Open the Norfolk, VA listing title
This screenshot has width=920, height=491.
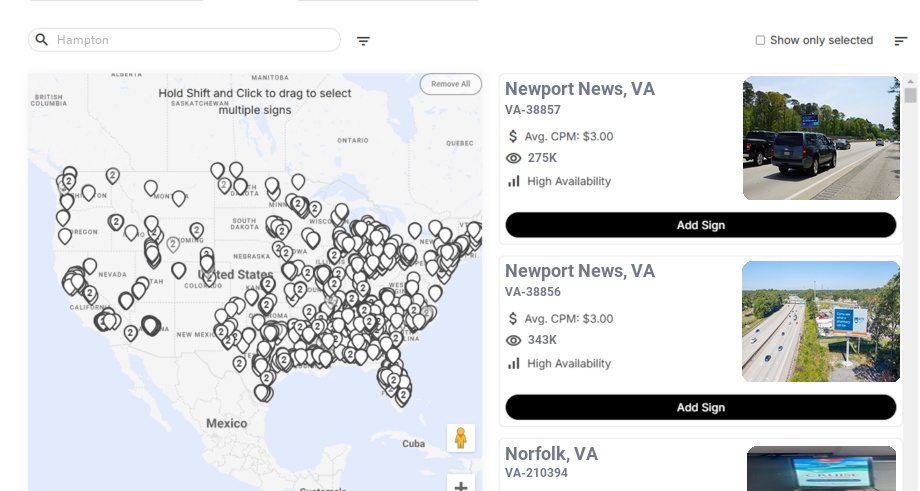(551, 454)
